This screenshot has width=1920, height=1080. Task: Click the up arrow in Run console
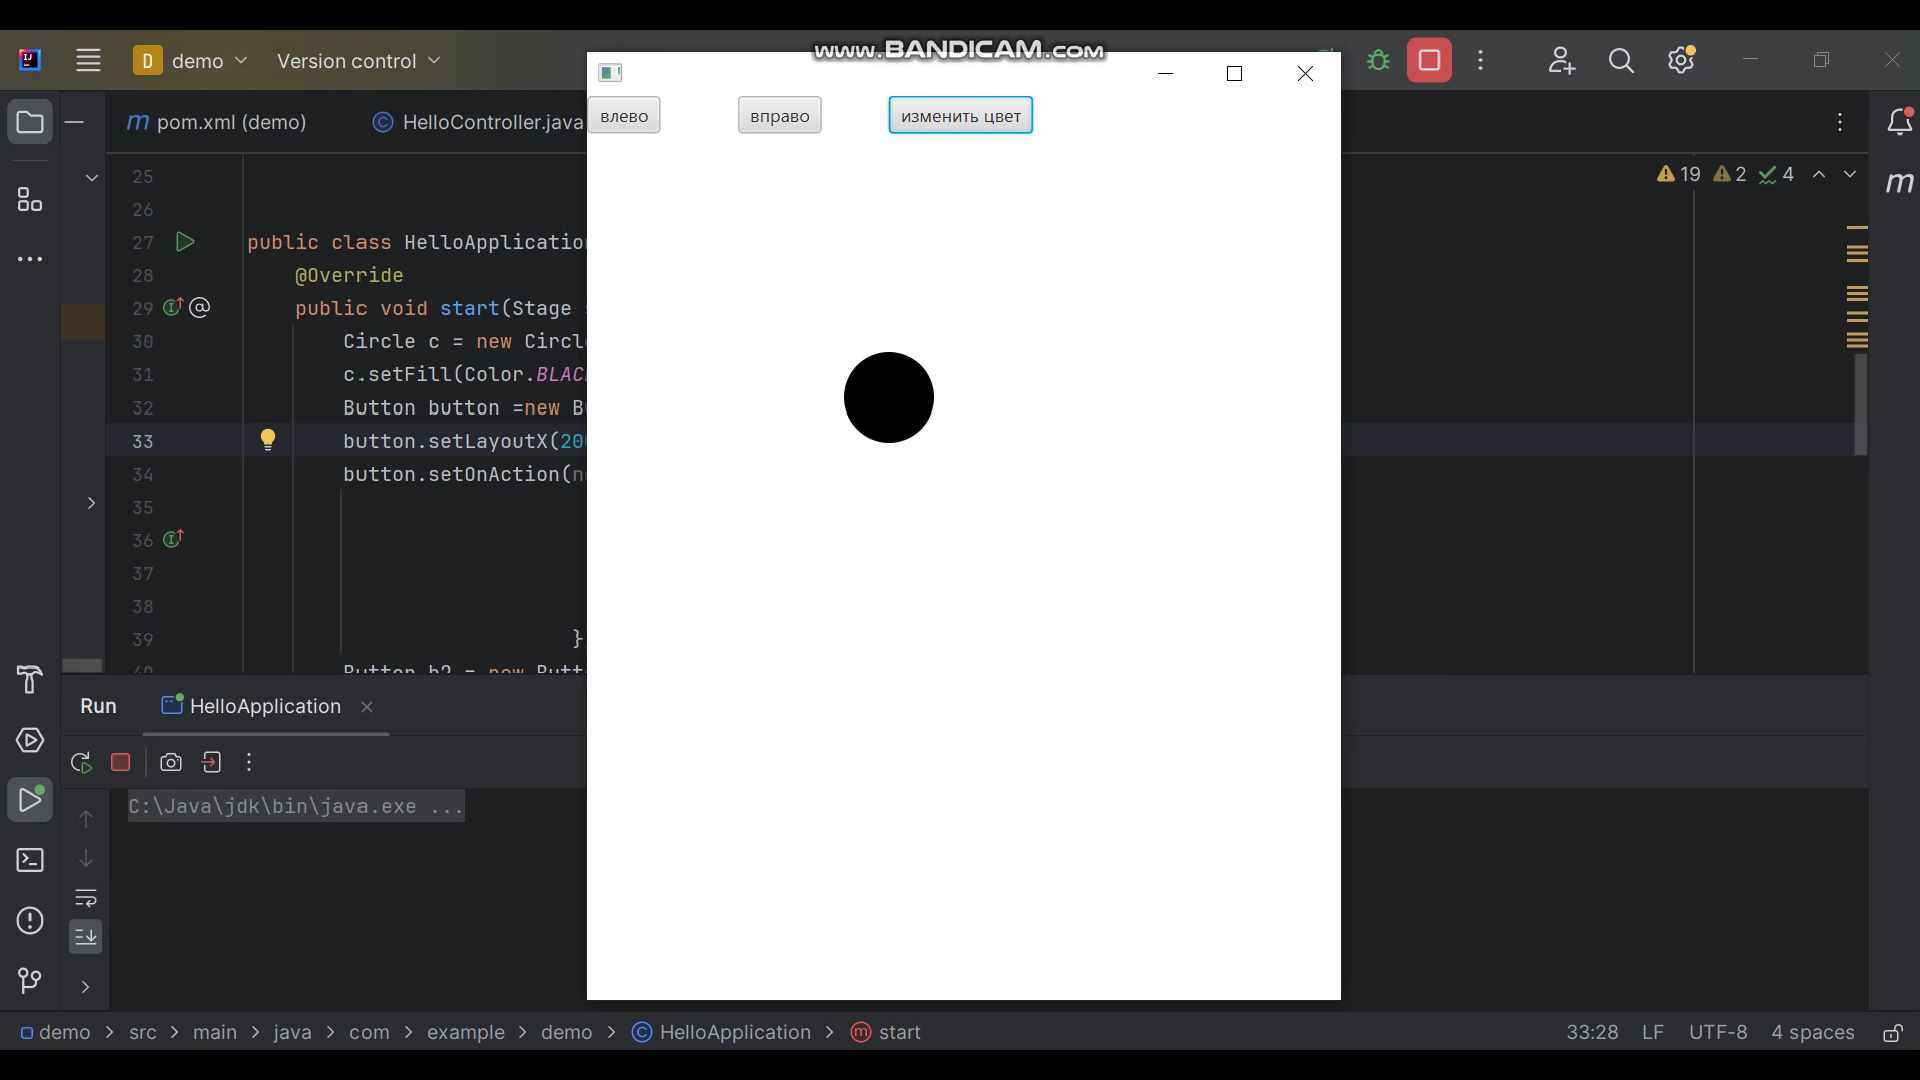pyautogui.click(x=86, y=819)
